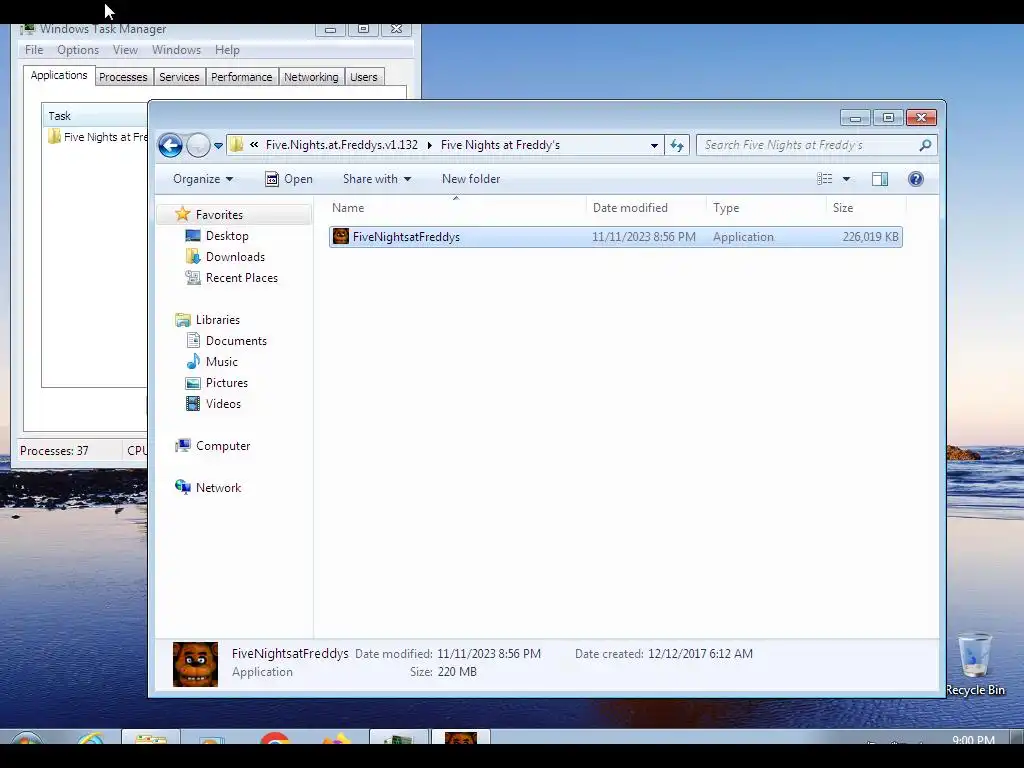Open the view options dropdown arrow
Image resolution: width=1024 pixels, height=768 pixels.
(846, 179)
